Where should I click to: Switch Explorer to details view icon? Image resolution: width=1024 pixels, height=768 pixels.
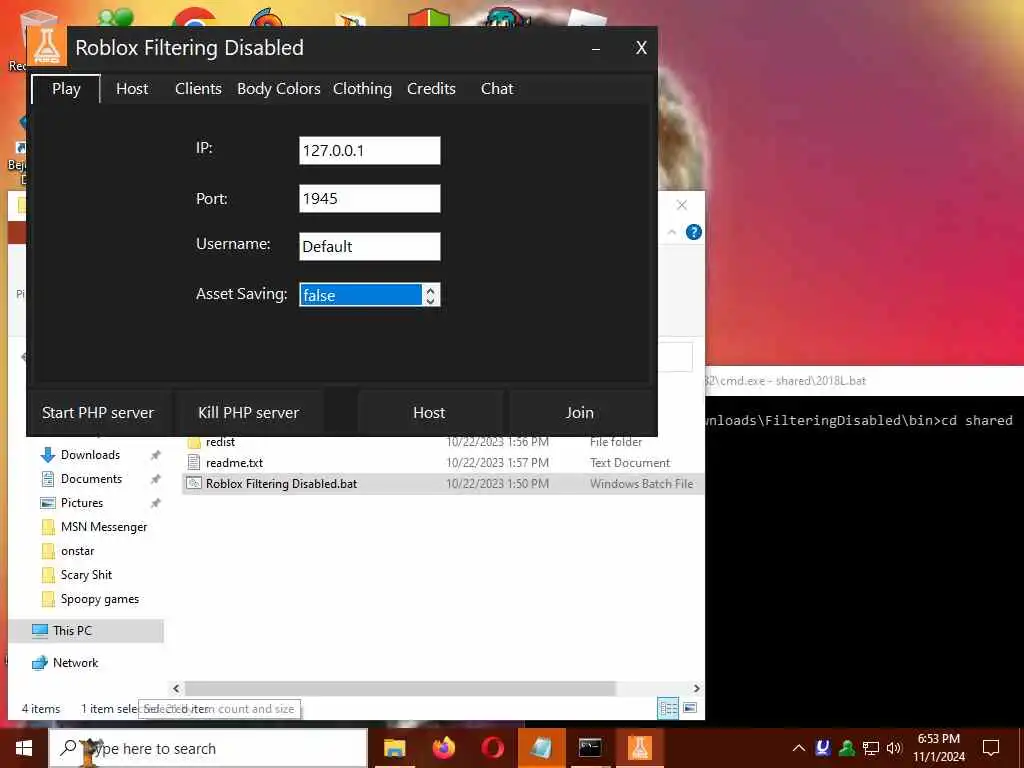[x=668, y=708]
